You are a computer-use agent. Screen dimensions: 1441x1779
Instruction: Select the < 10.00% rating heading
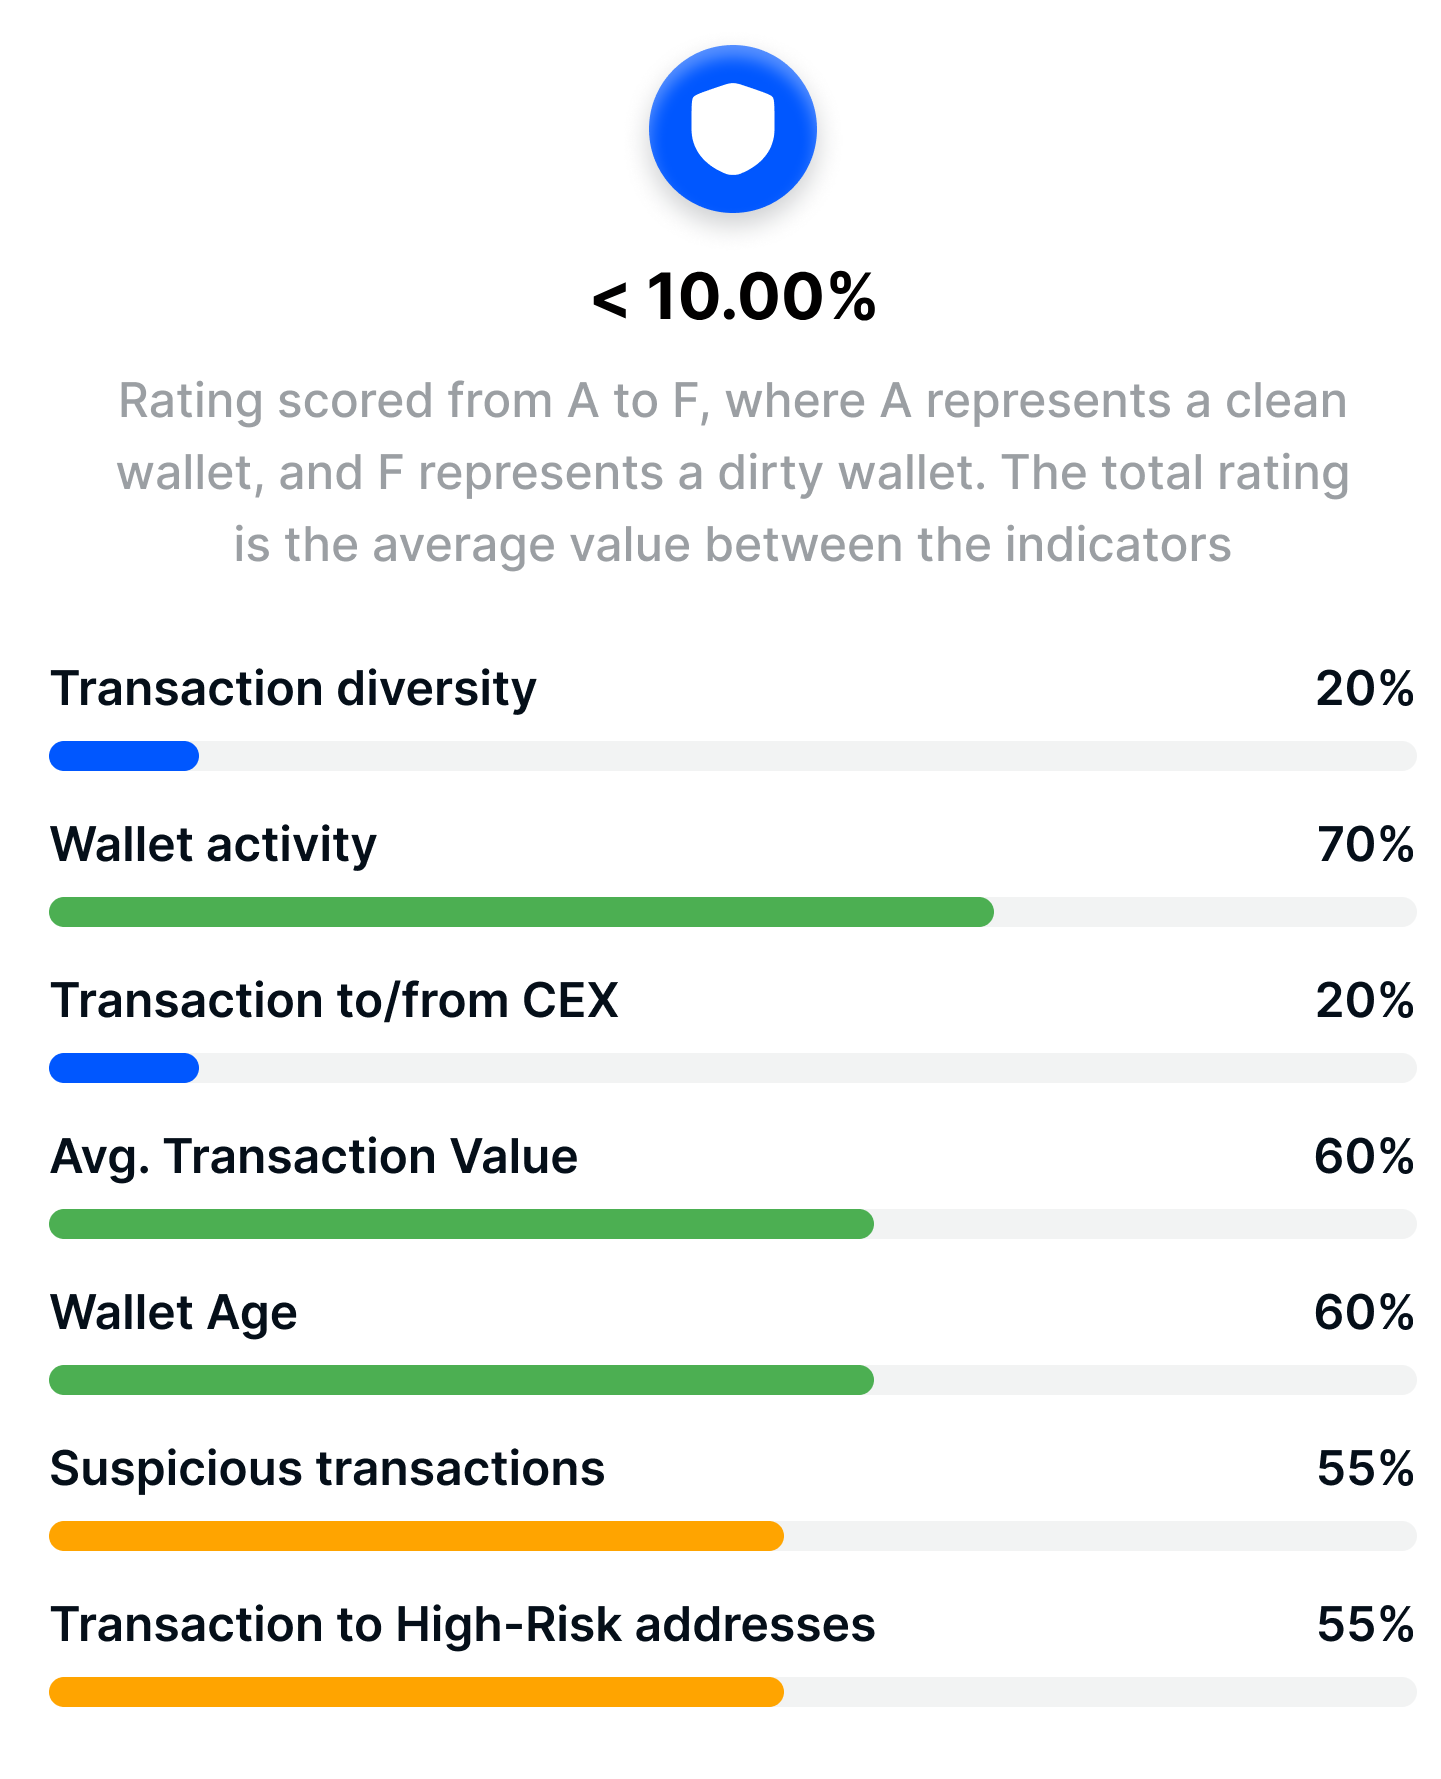(734, 297)
